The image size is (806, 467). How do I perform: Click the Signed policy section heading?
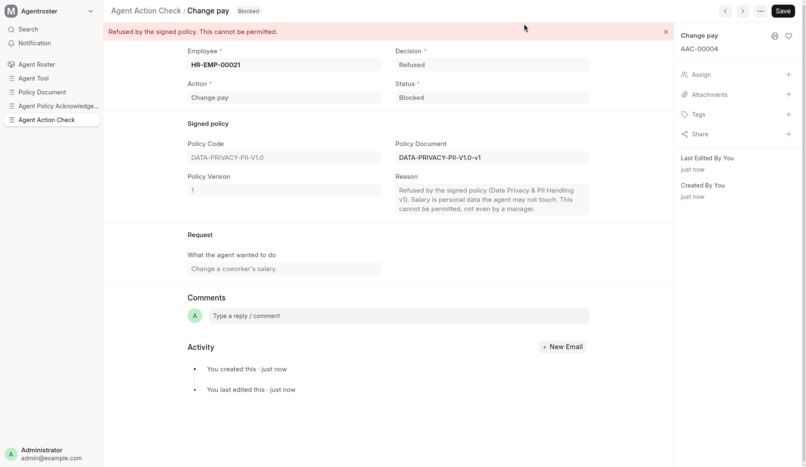pos(208,124)
